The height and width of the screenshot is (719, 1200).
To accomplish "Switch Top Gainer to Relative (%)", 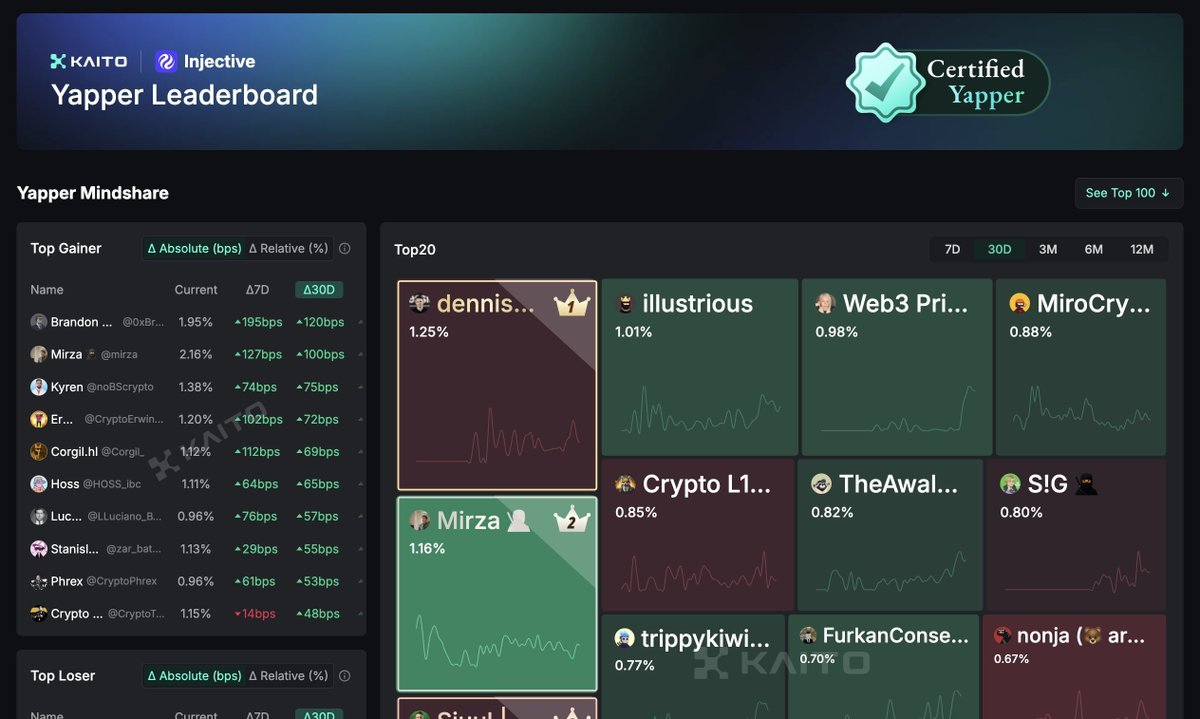I will pyautogui.click(x=288, y=249).
